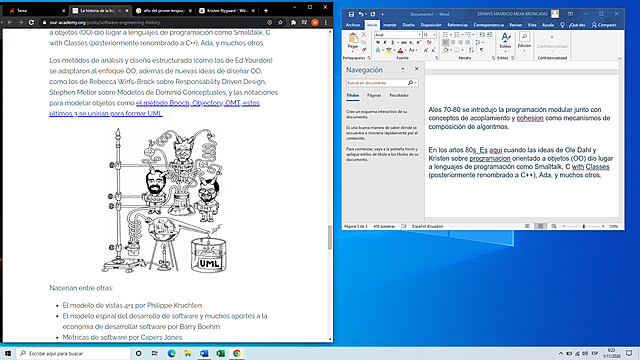This screenshot has height=360, width=640.
Task: Toggle show paragraph marks
Action: [x=482, y=50]
